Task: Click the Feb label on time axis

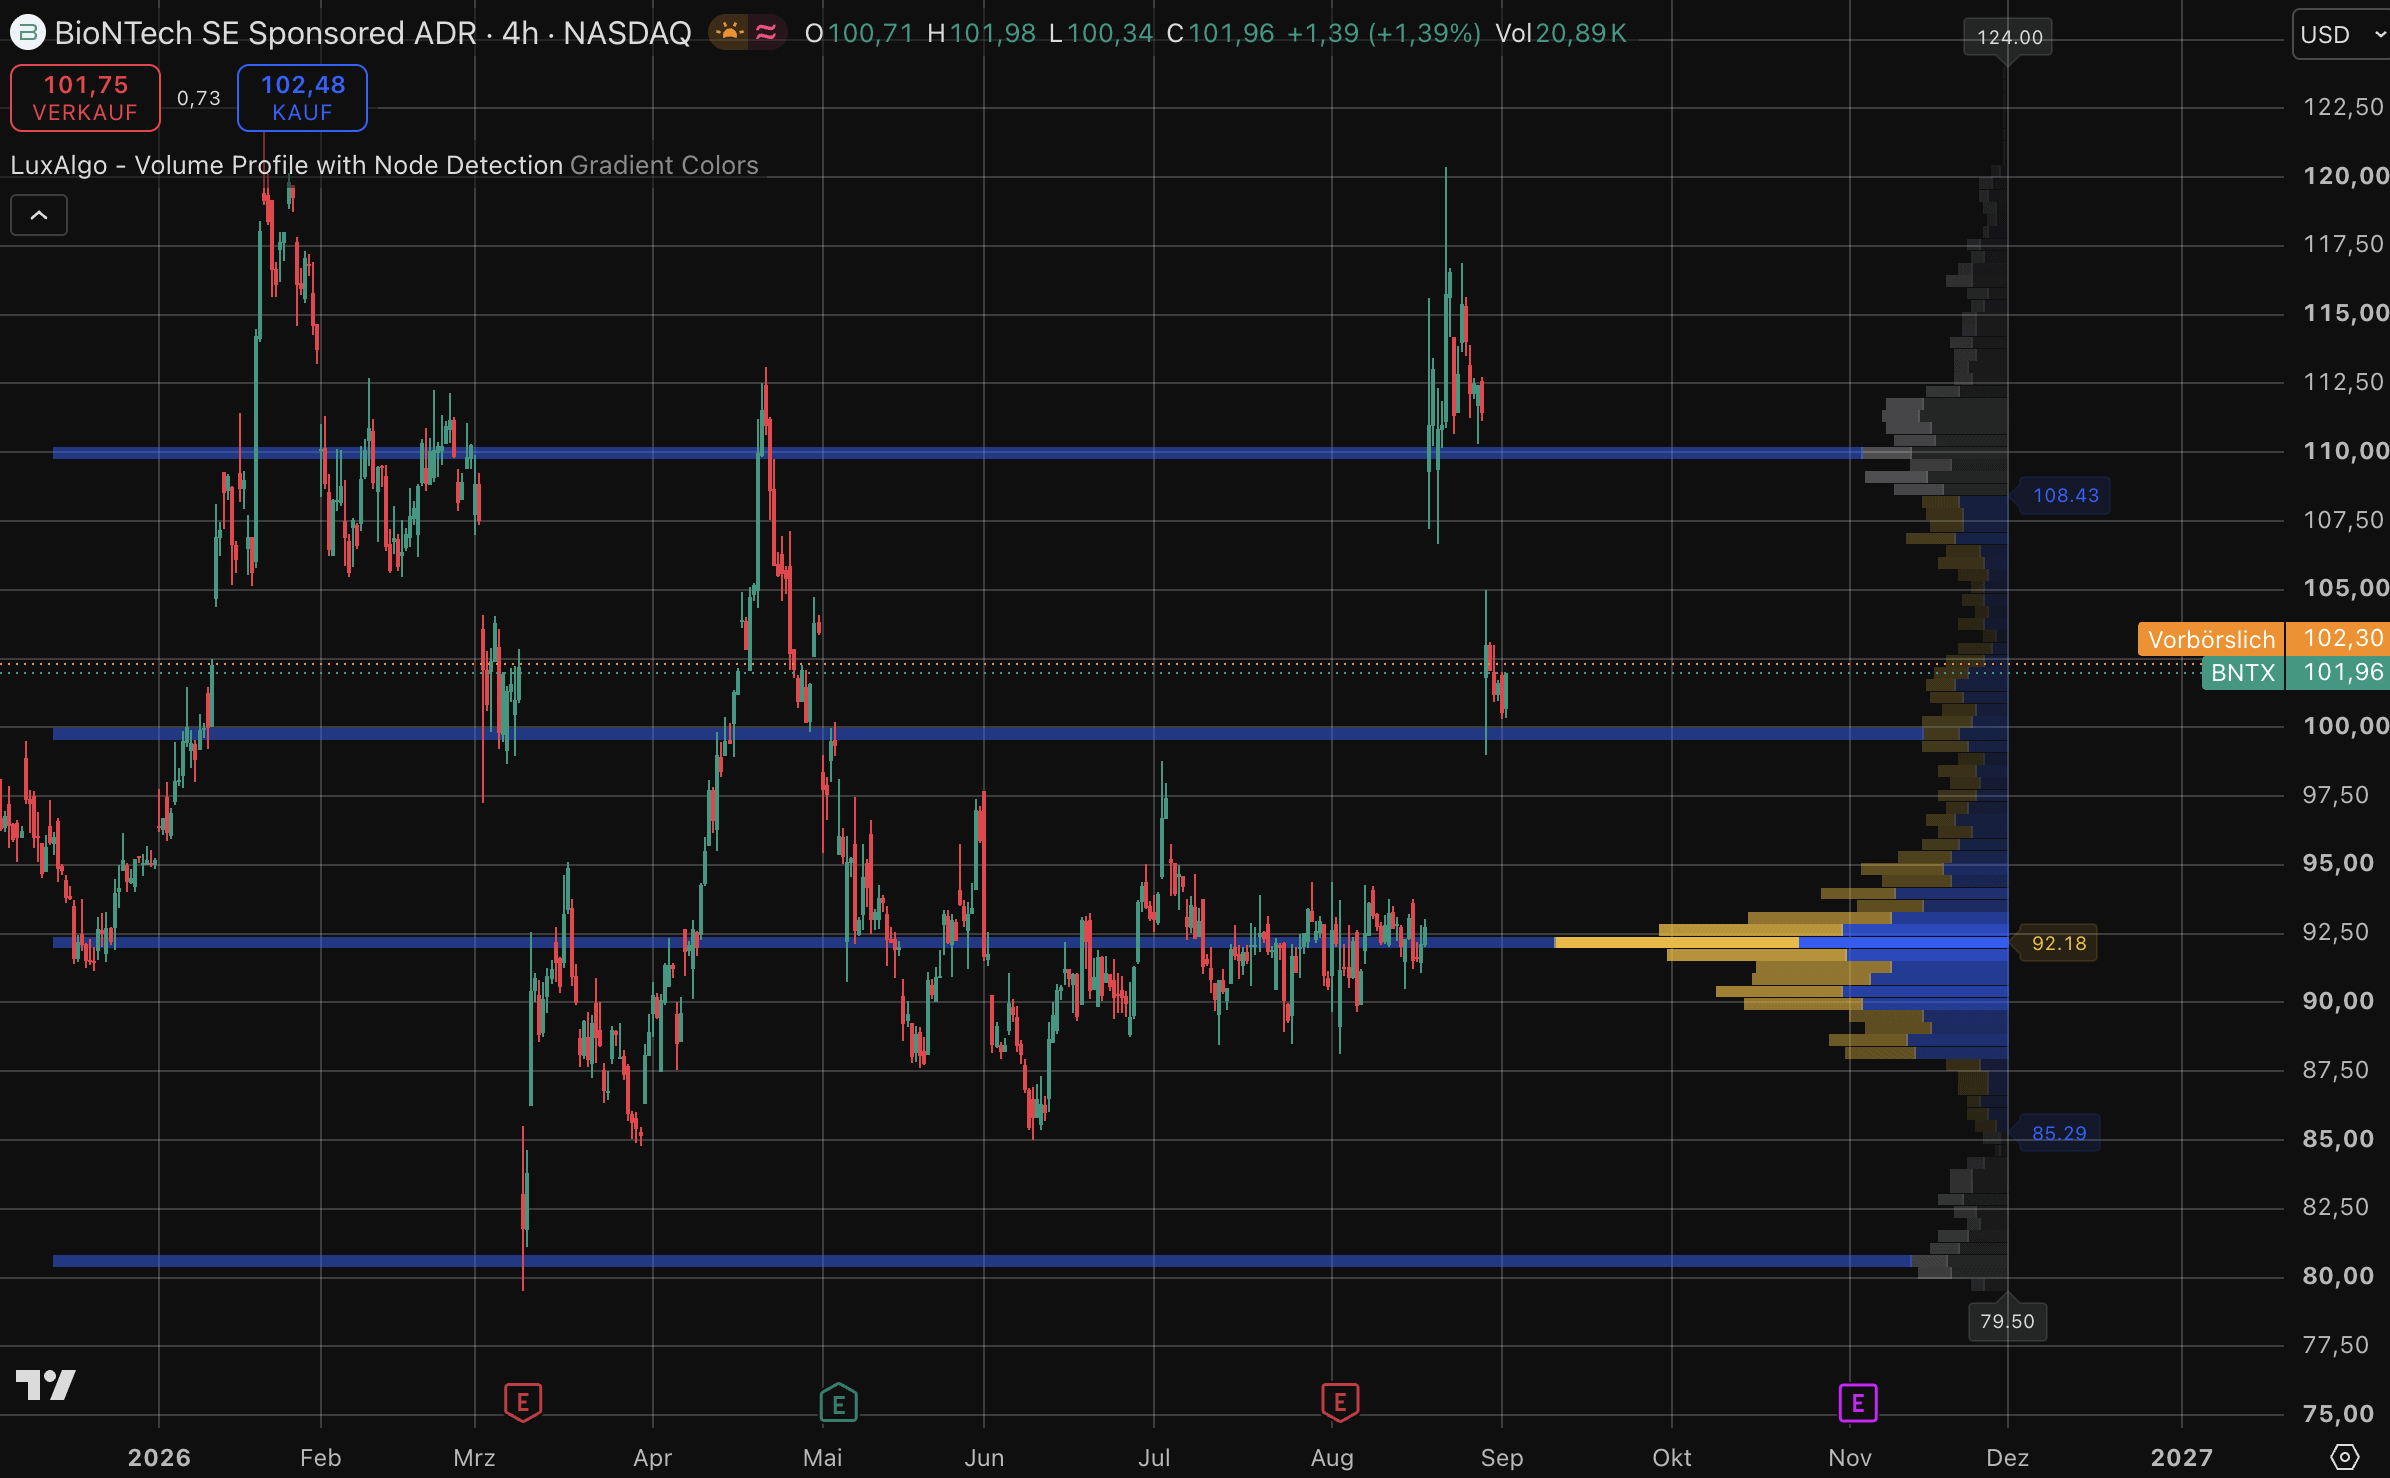Action: [x=320, y=1457]
